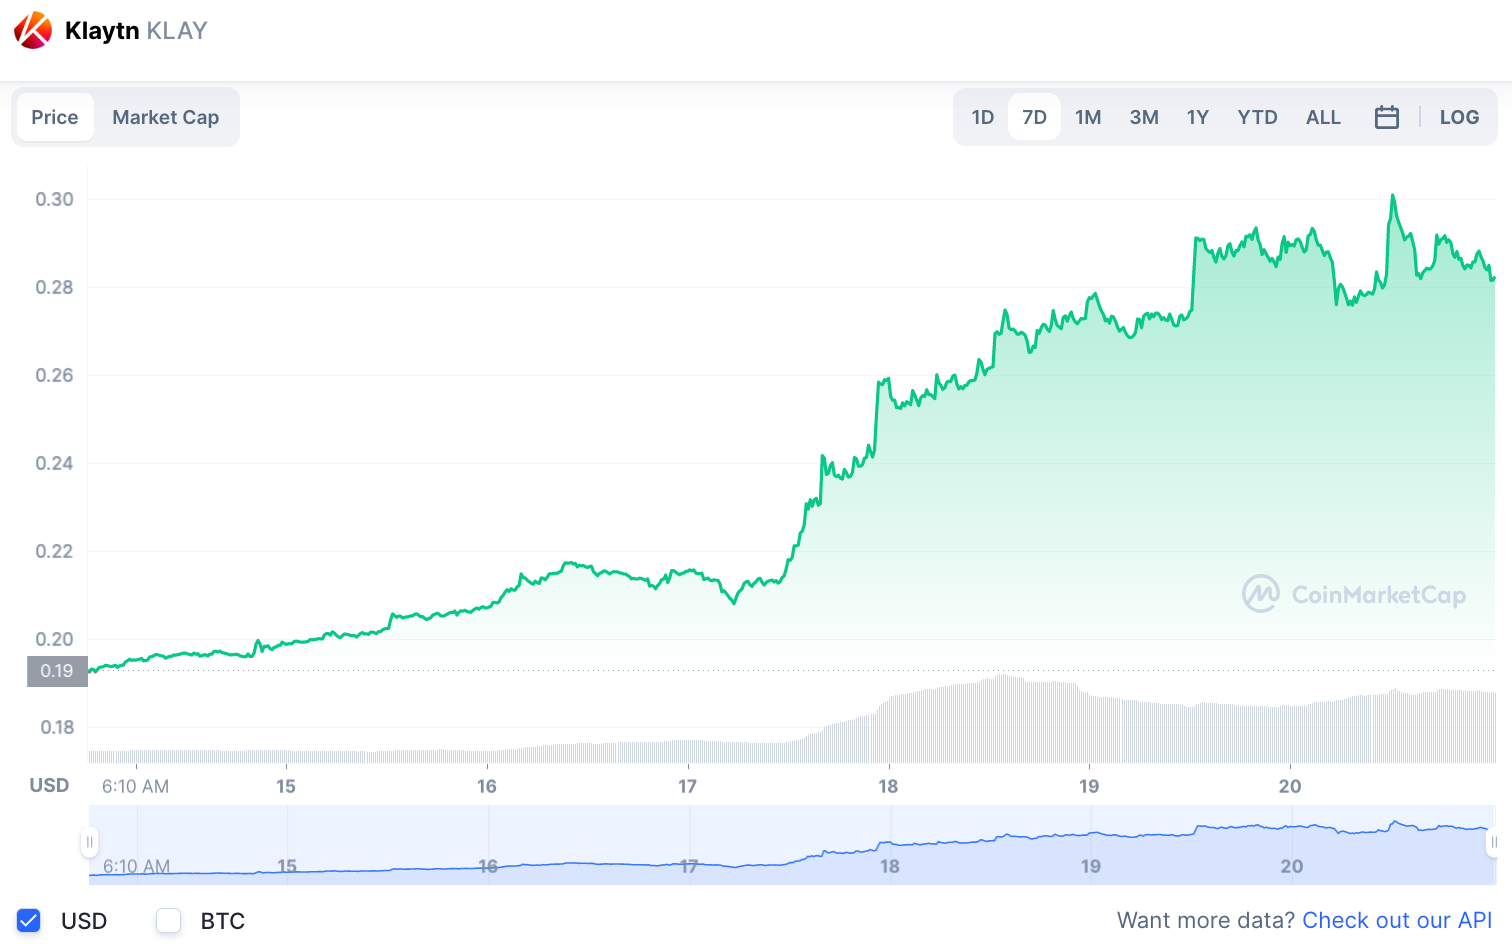Click the 6:10 AM x-axis label
The width and height of the screenshot is (1512, 947).
pyautogui.click(x=135, y=786)
